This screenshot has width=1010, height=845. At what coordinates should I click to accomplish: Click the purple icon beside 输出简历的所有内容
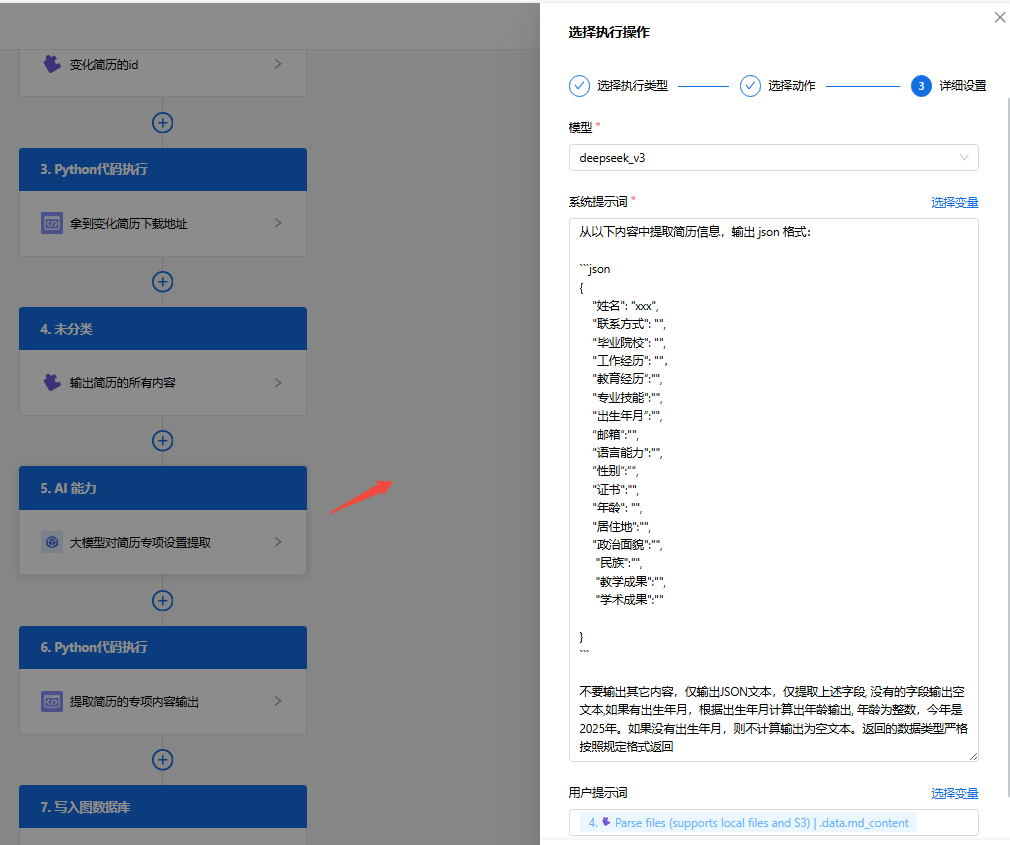pyautogui.click(x=52, y=382)
